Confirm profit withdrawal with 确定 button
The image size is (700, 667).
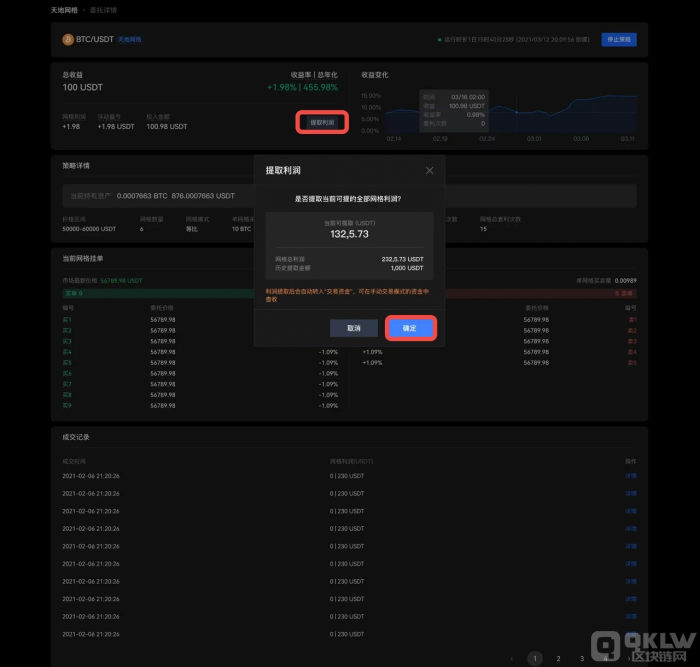(410, 328)
